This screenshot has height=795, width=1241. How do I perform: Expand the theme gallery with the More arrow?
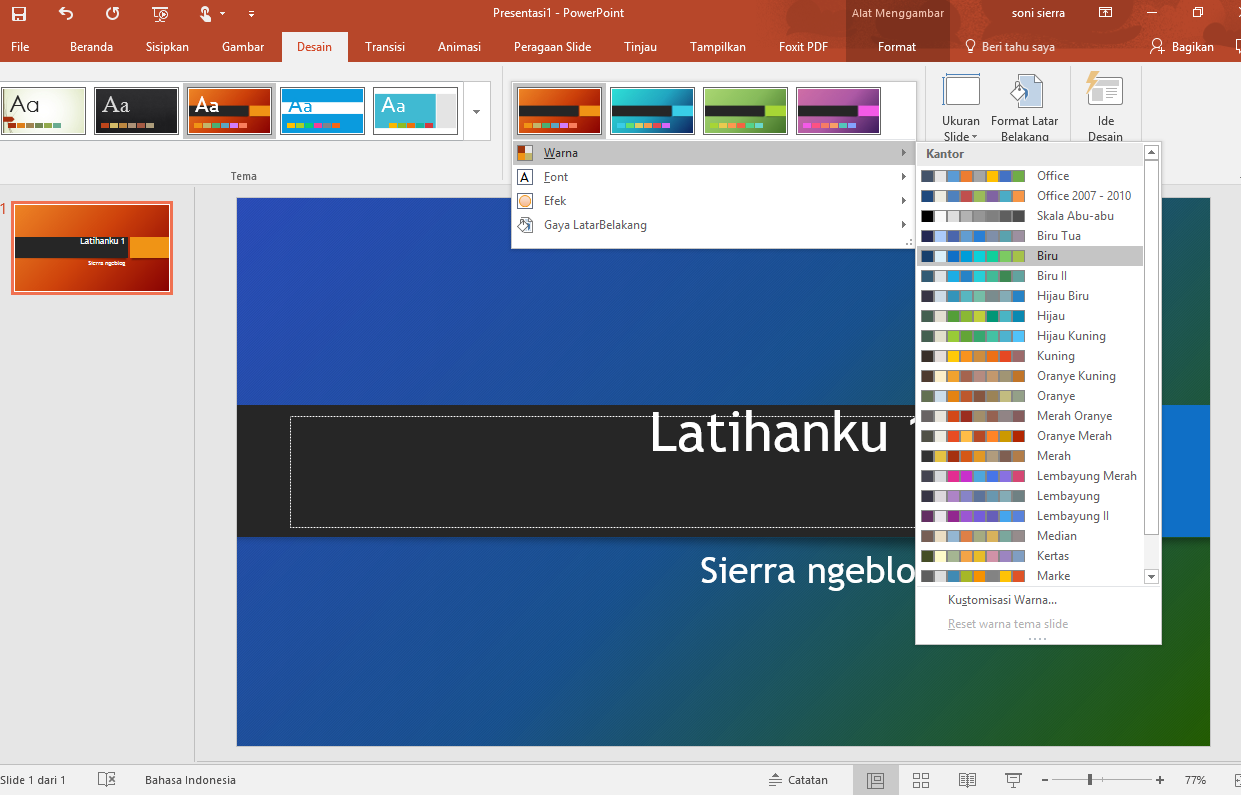[x=476, y=111]
